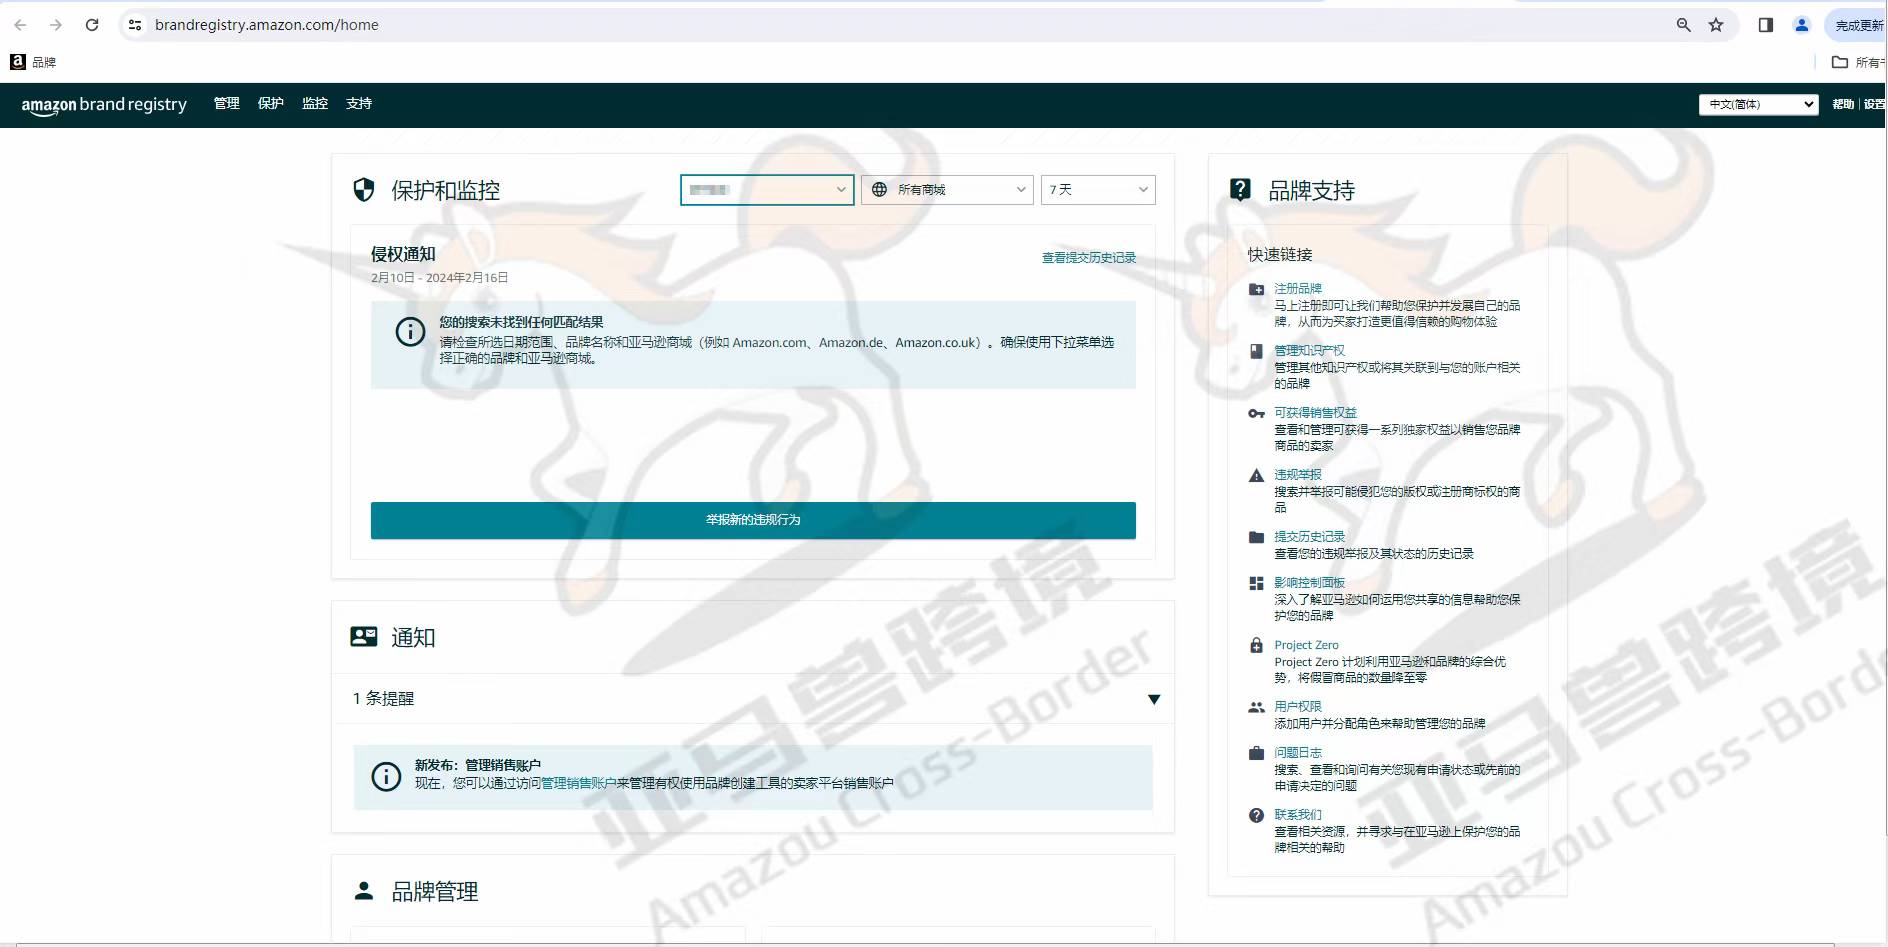Click the folder icon for 提交历史记录

(1257, 538)
